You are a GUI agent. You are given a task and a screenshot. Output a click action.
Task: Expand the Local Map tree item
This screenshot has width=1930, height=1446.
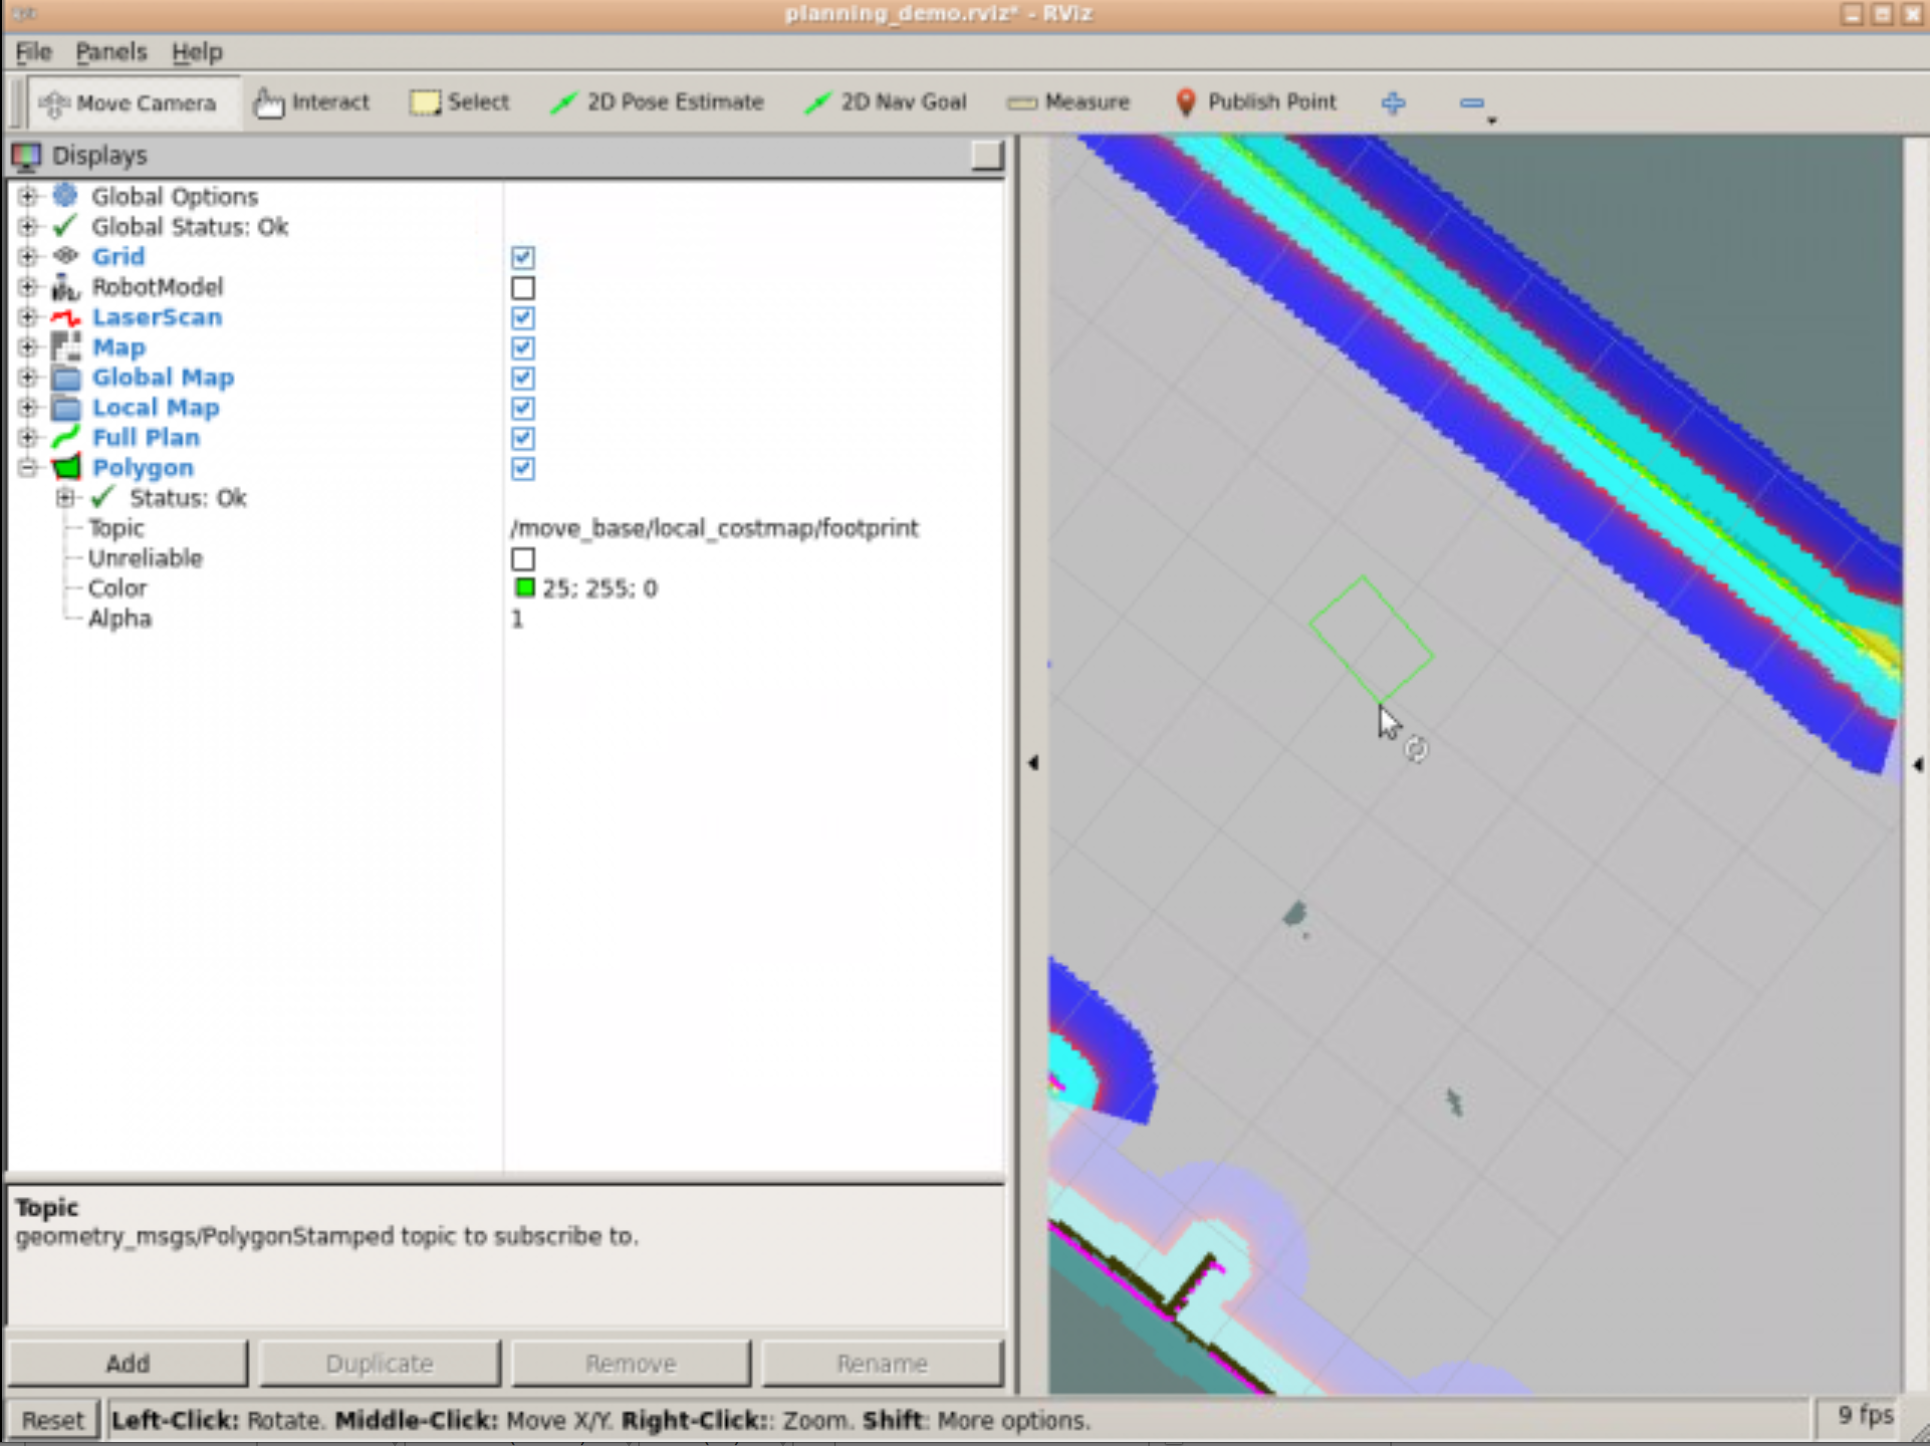28,407
